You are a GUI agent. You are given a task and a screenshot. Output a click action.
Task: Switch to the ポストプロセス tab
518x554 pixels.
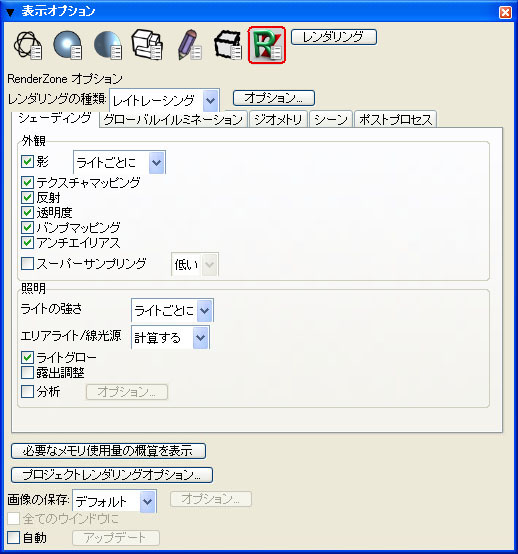click(x=395, y=119)
